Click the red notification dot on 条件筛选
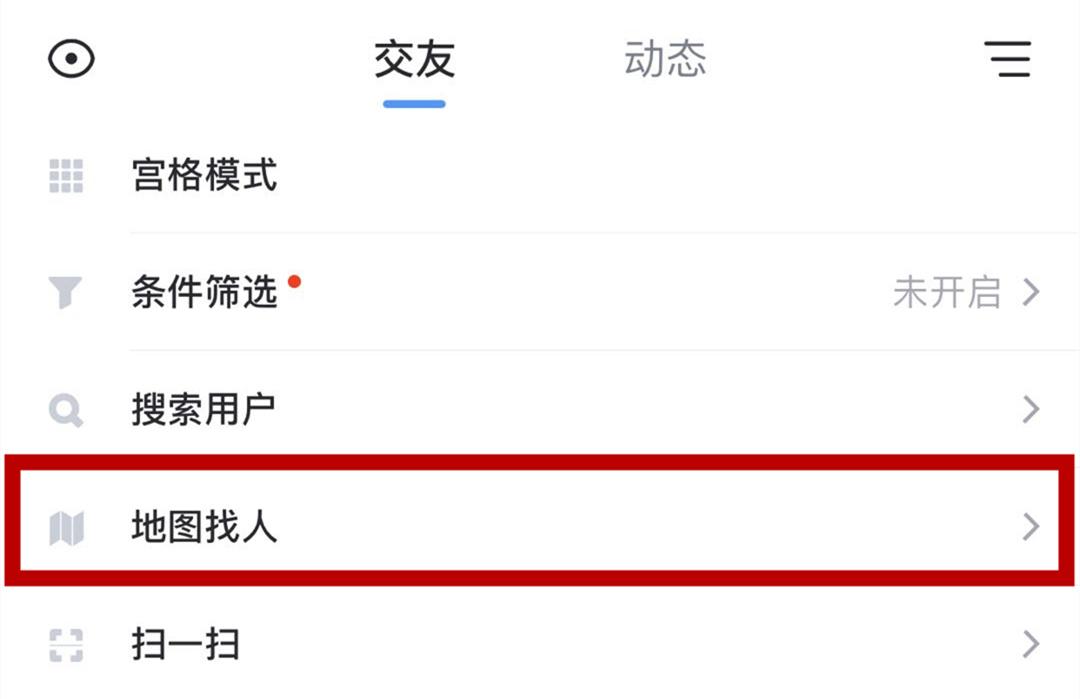The image size is (1080, 699). click(294, 282)
